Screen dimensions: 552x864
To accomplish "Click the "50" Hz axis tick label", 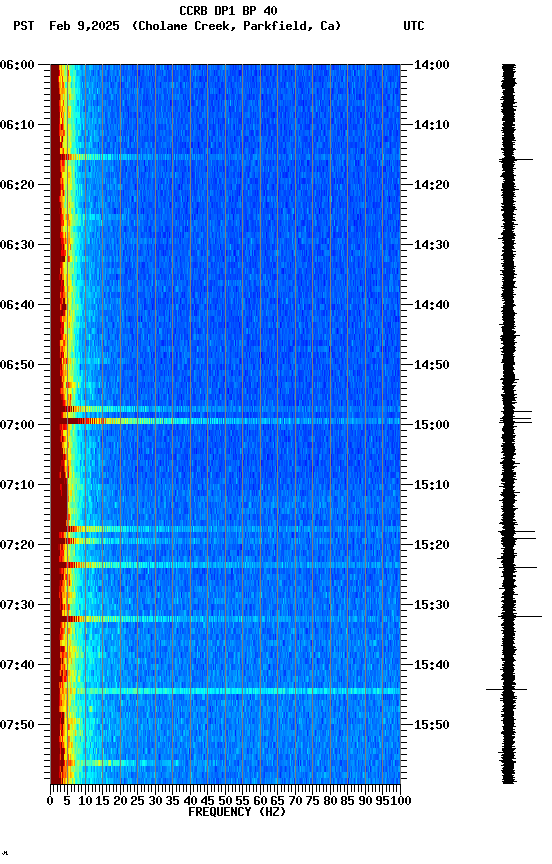I will click(225, 802).
